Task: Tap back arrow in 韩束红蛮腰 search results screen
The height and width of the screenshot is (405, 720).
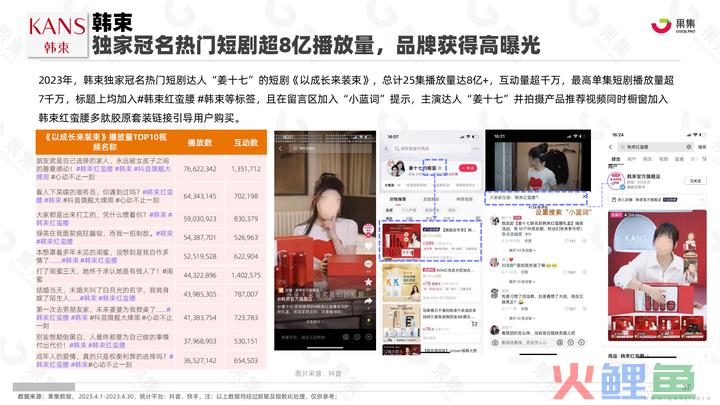Action: [611, 147]
